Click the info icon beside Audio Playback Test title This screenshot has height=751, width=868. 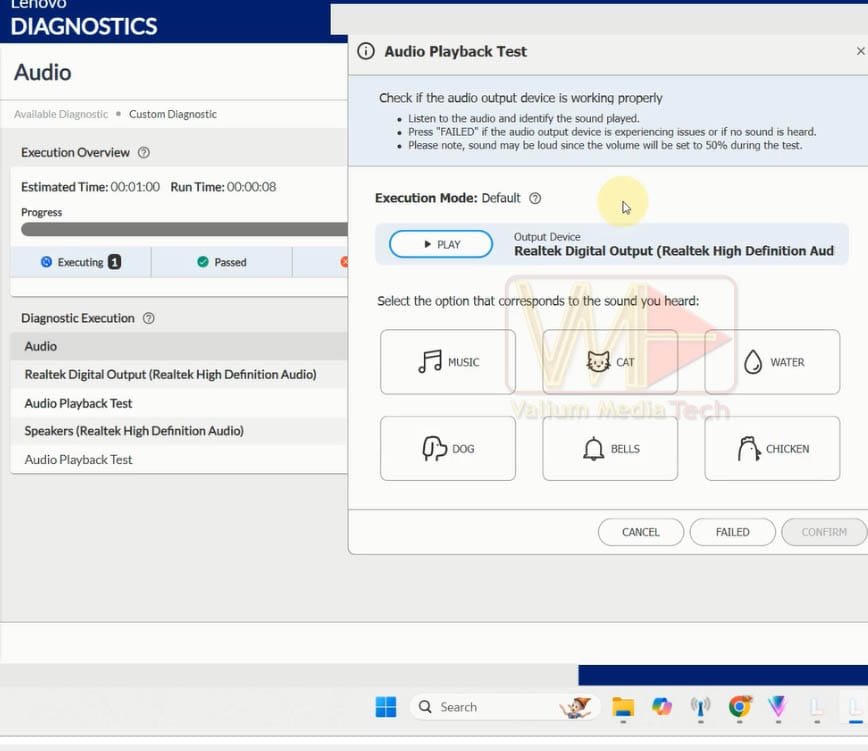point(366,51)
